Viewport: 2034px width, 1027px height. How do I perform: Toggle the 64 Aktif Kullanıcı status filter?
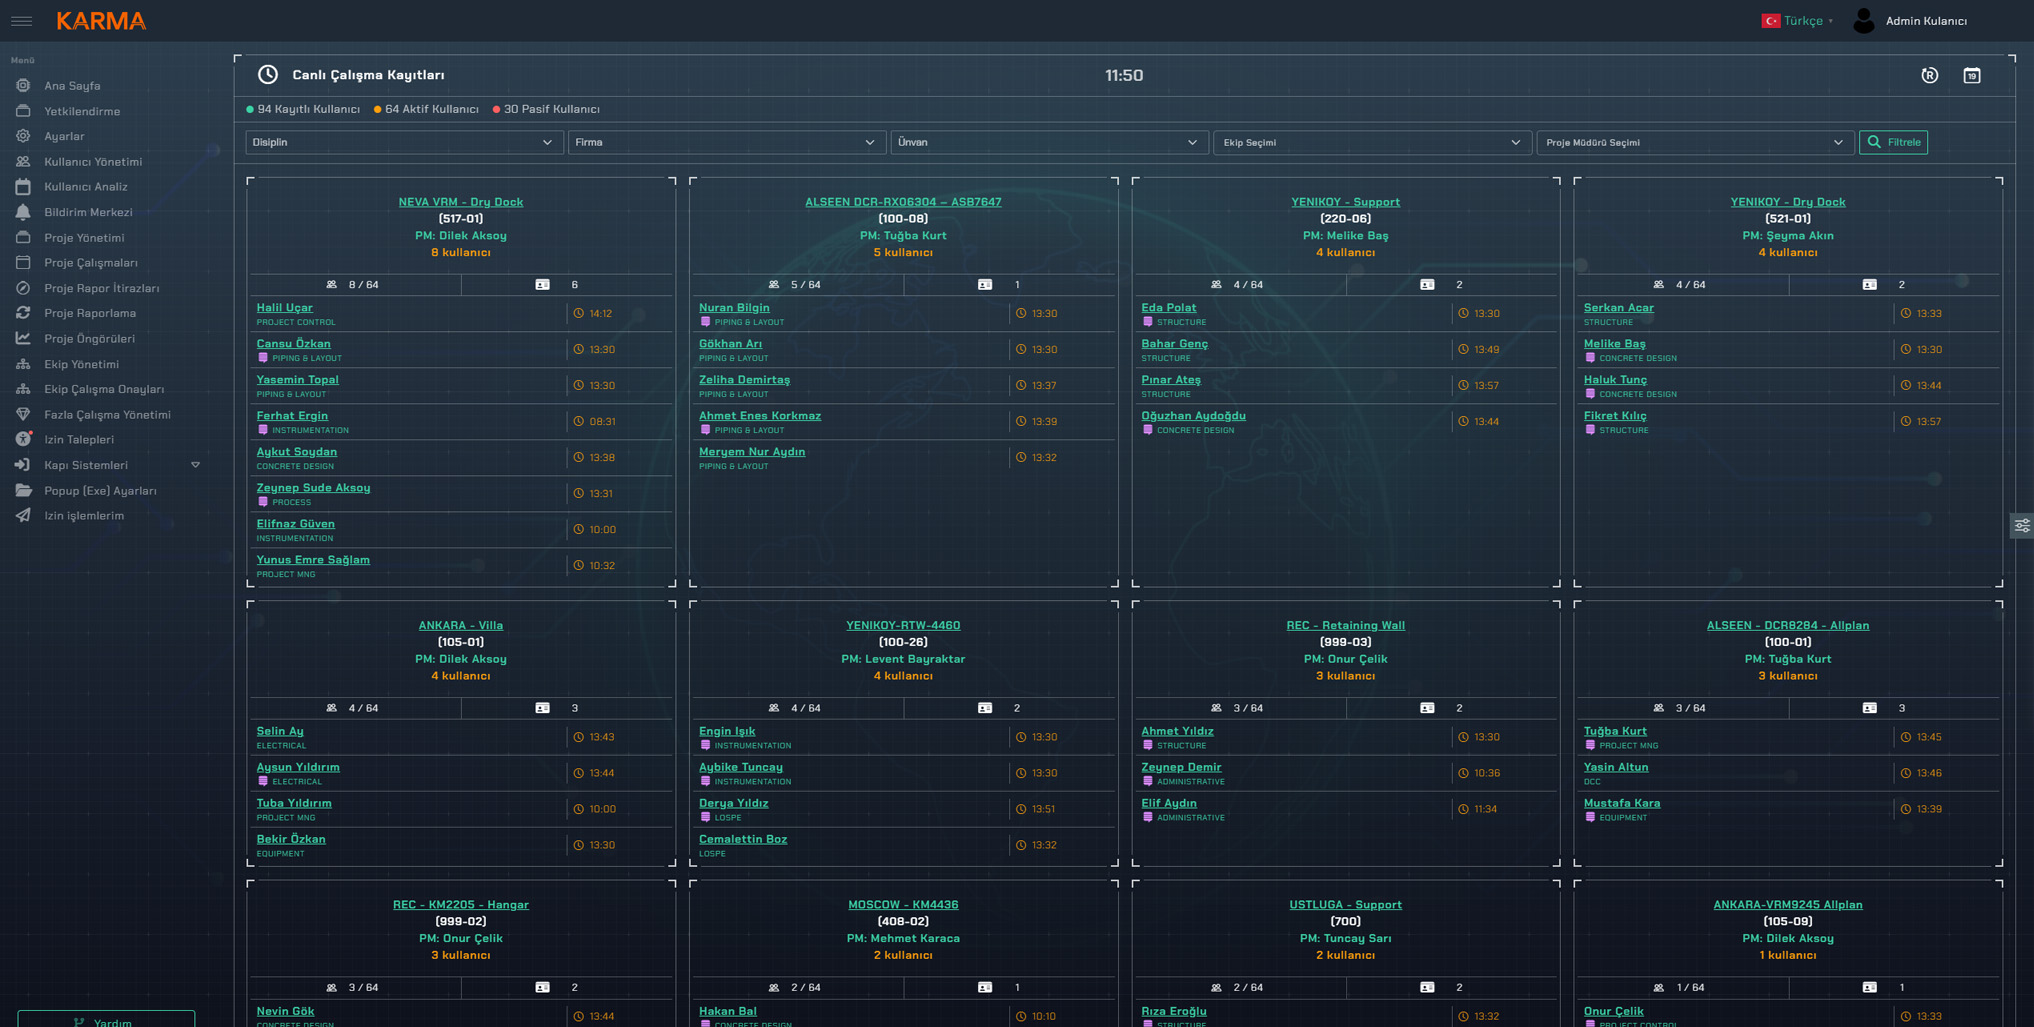[x=426, y=110]
